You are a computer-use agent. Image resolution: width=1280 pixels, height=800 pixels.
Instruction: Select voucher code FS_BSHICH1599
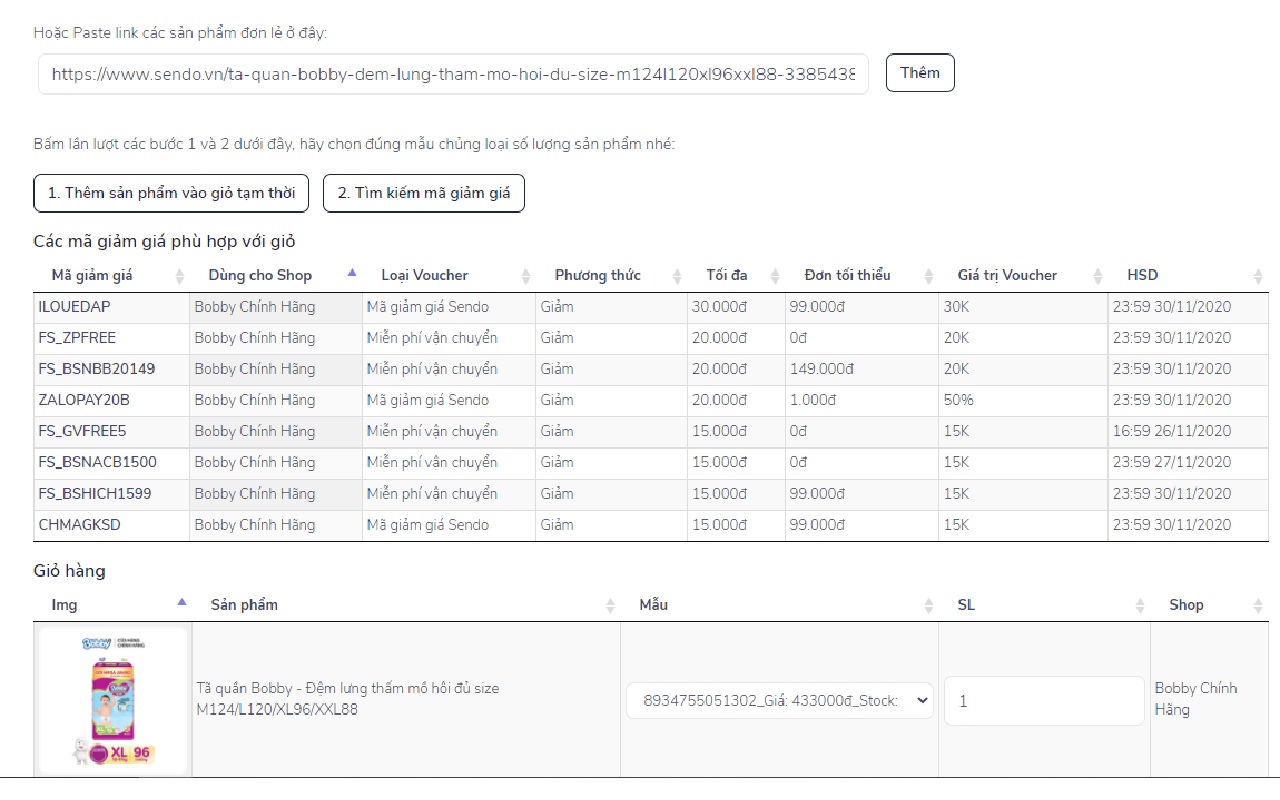point(95,494)
